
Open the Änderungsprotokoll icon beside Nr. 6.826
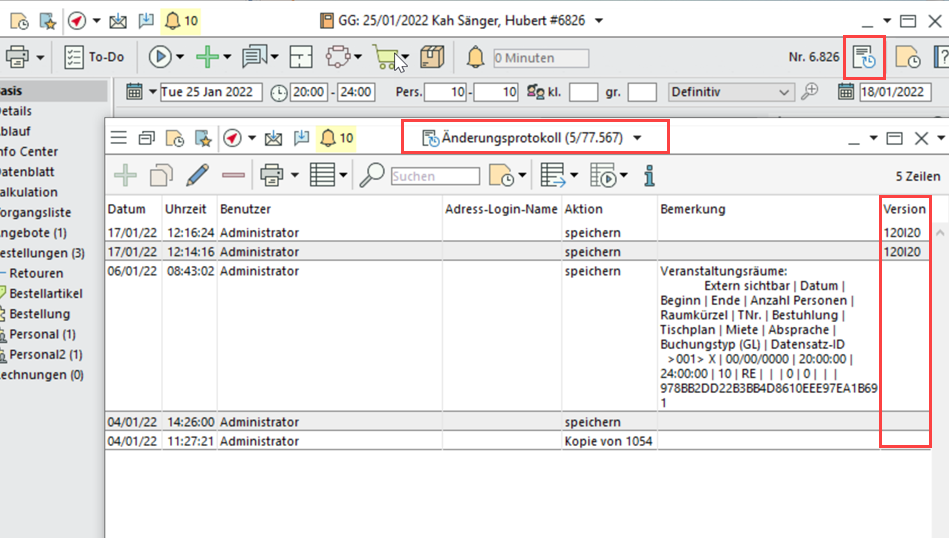(864, 58)
